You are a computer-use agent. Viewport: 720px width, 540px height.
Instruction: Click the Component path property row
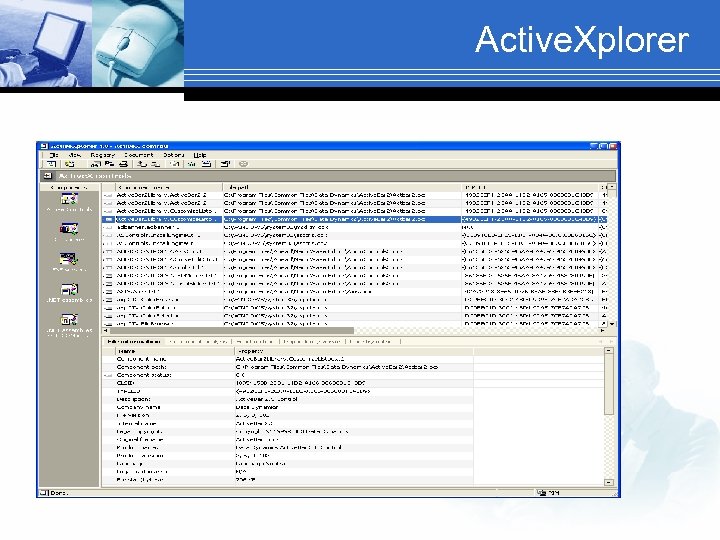click(x=287, y=367)
